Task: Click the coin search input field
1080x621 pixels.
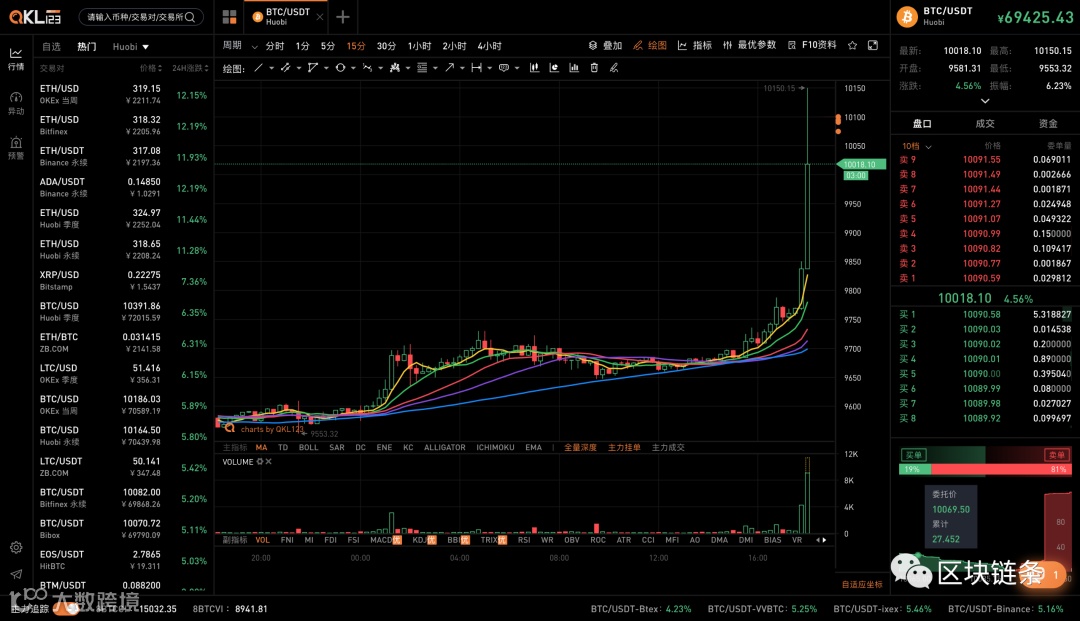Action: click(141, 17)
